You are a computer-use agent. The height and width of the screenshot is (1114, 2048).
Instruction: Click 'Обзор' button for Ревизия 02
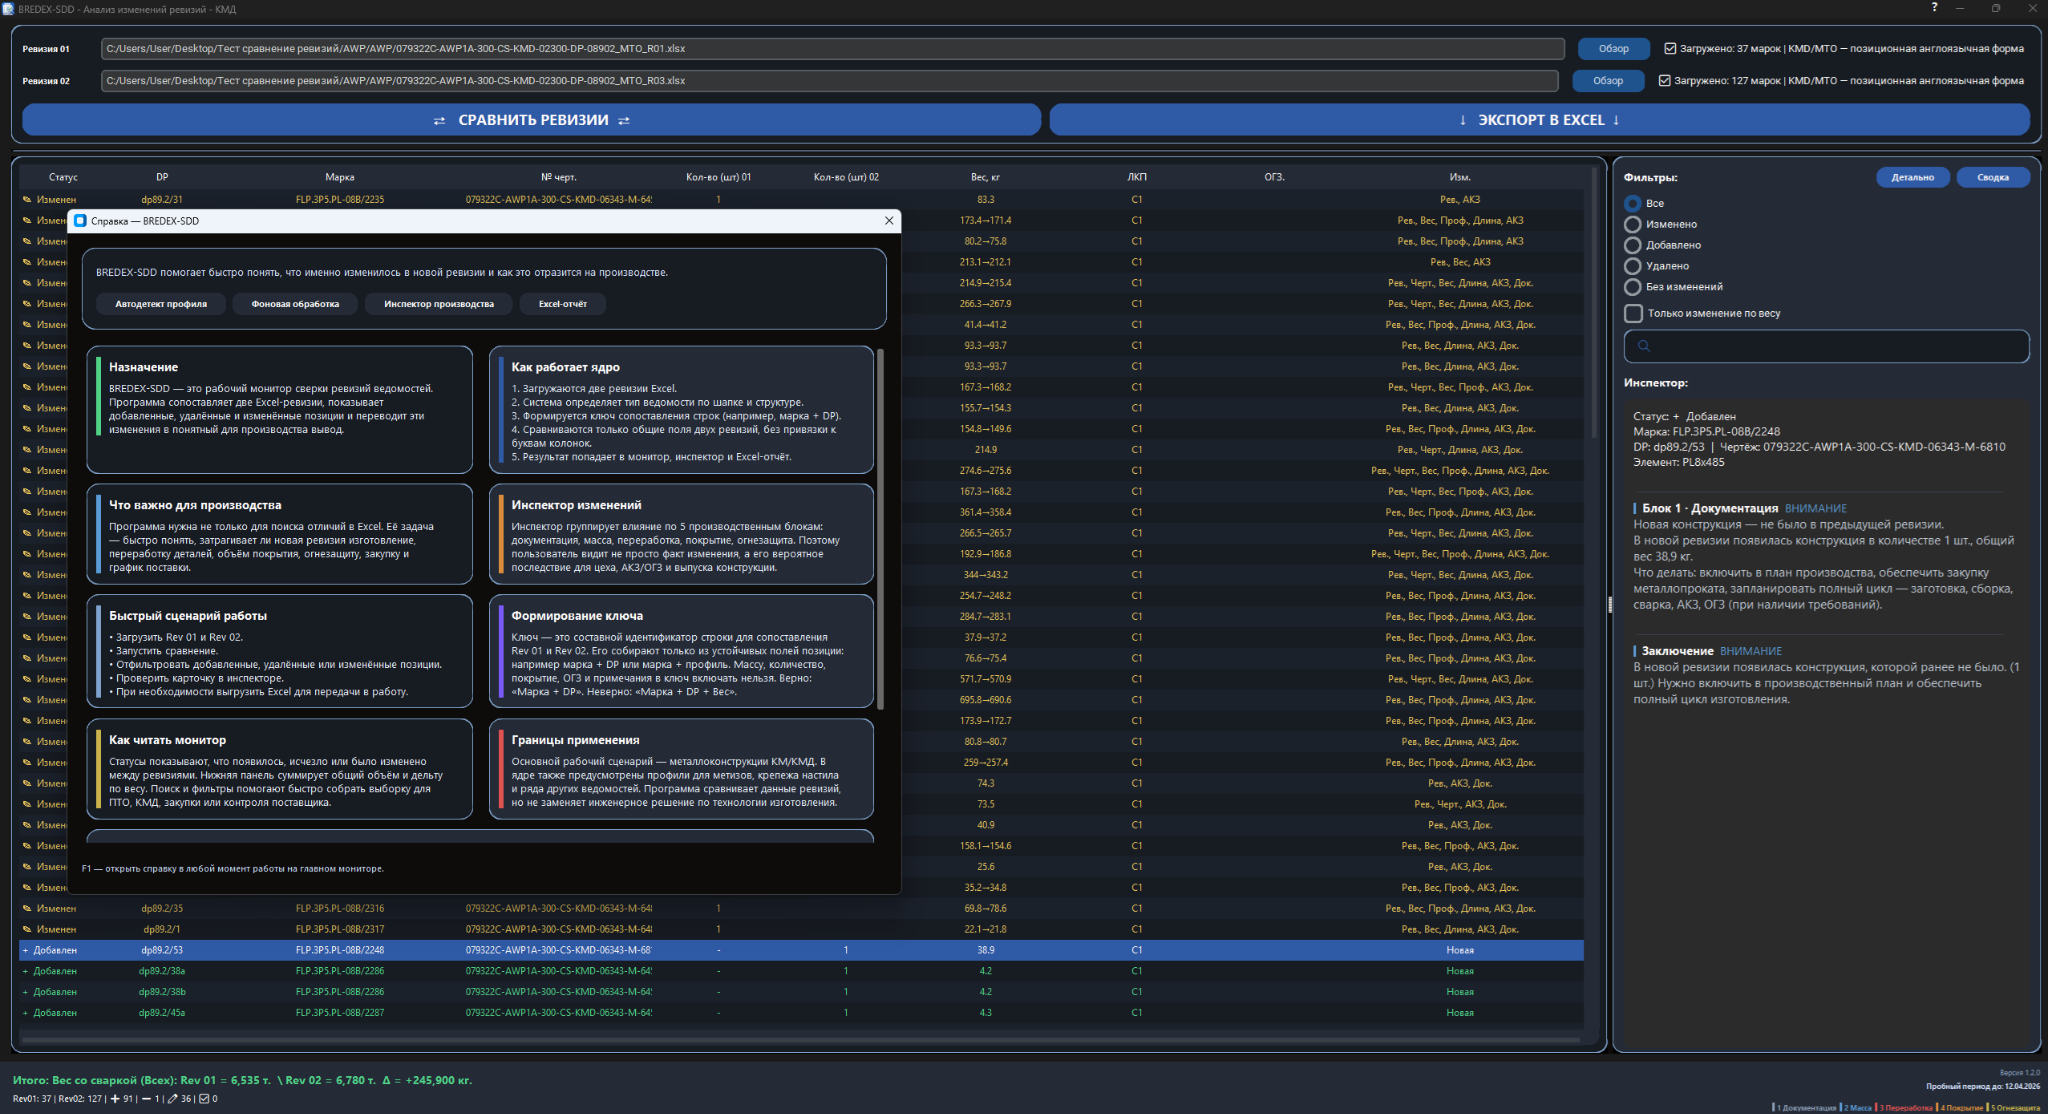coord(1608,81)
